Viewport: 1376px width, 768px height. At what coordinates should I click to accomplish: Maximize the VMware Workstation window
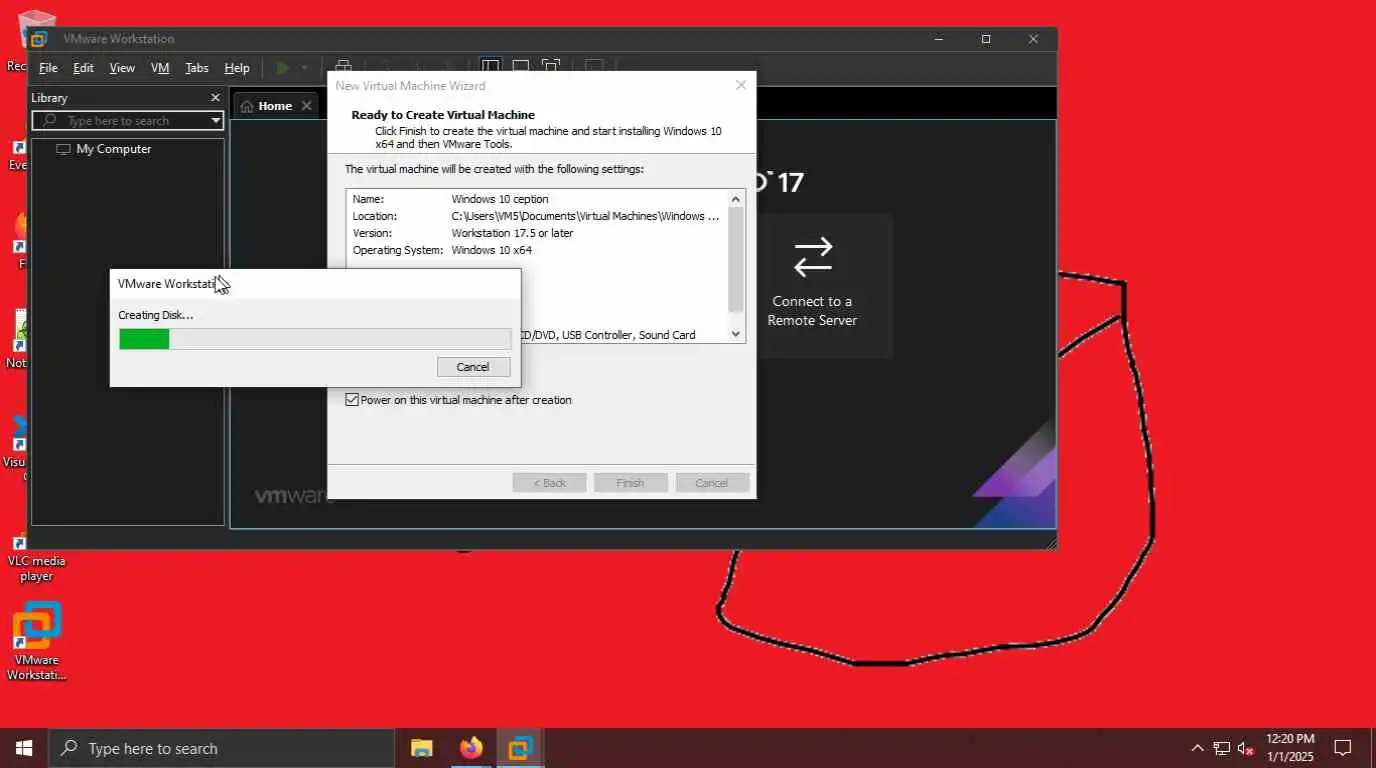pyautogui.click(x=986, y=39)
